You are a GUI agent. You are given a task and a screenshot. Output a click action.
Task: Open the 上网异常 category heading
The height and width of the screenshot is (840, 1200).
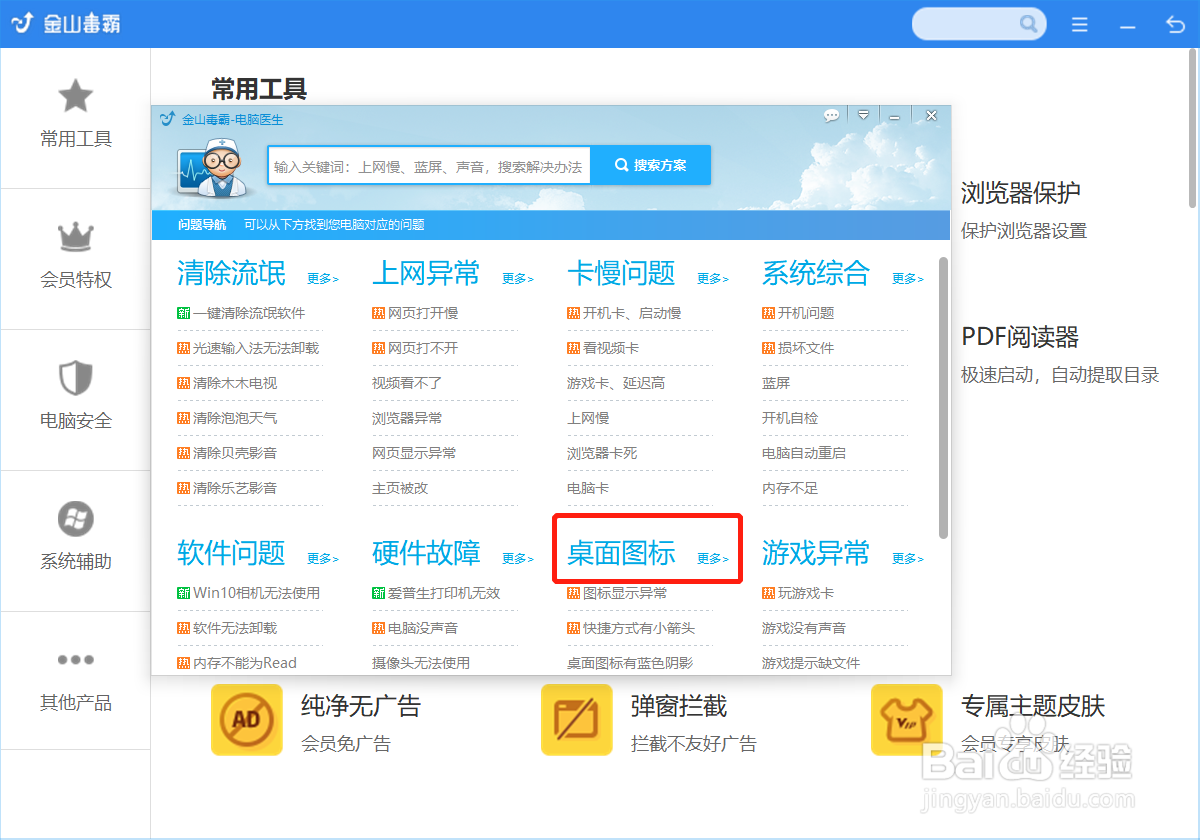click(426, 273)
